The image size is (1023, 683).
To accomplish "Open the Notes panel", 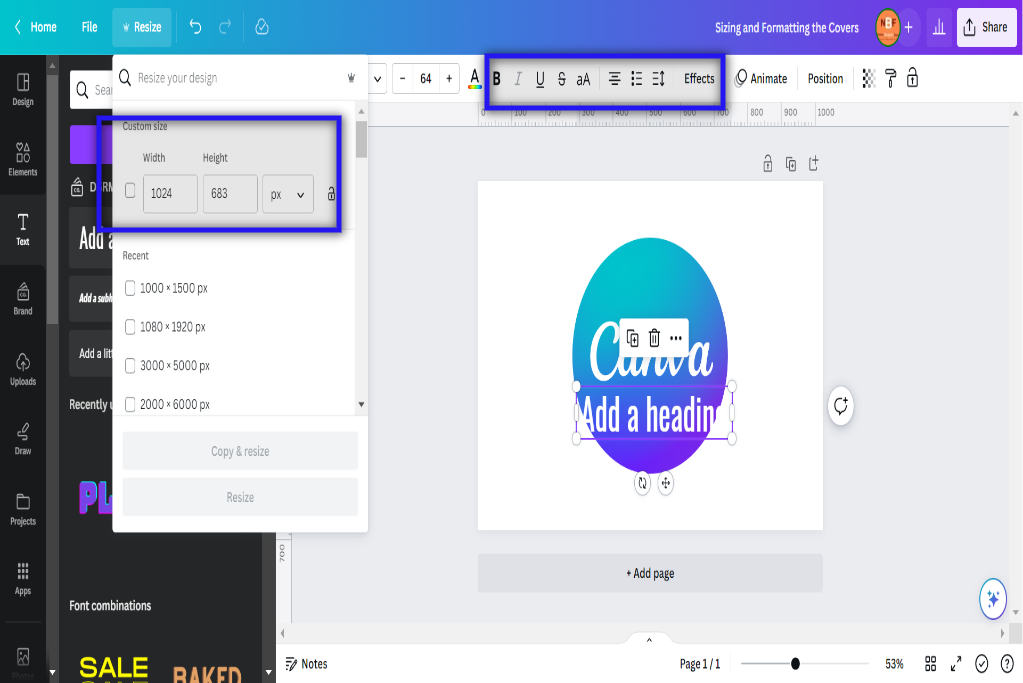I will coord(306,664).
